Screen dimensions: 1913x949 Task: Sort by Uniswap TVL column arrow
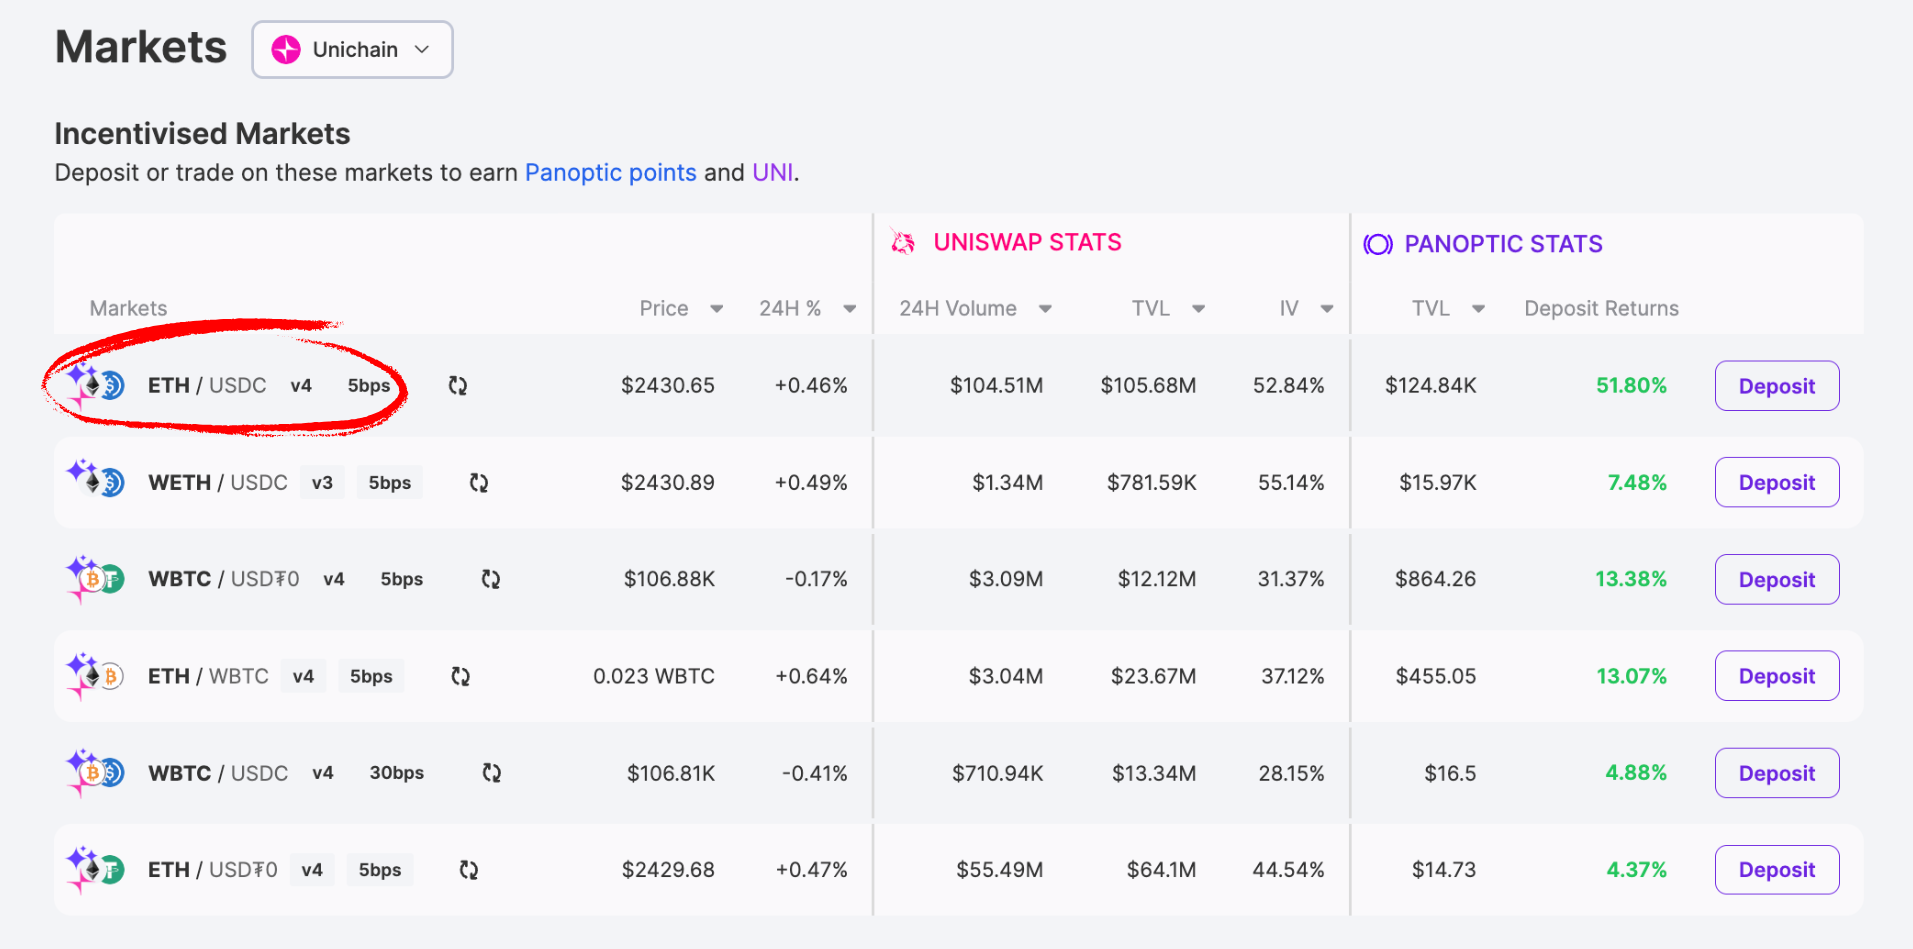pos(1198,309)
